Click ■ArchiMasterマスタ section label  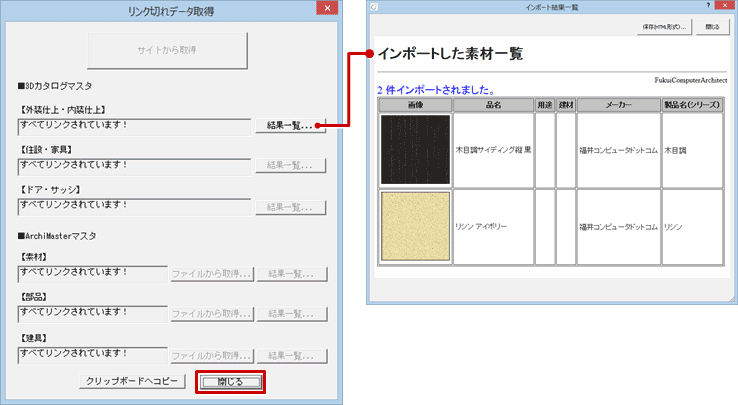57,235
